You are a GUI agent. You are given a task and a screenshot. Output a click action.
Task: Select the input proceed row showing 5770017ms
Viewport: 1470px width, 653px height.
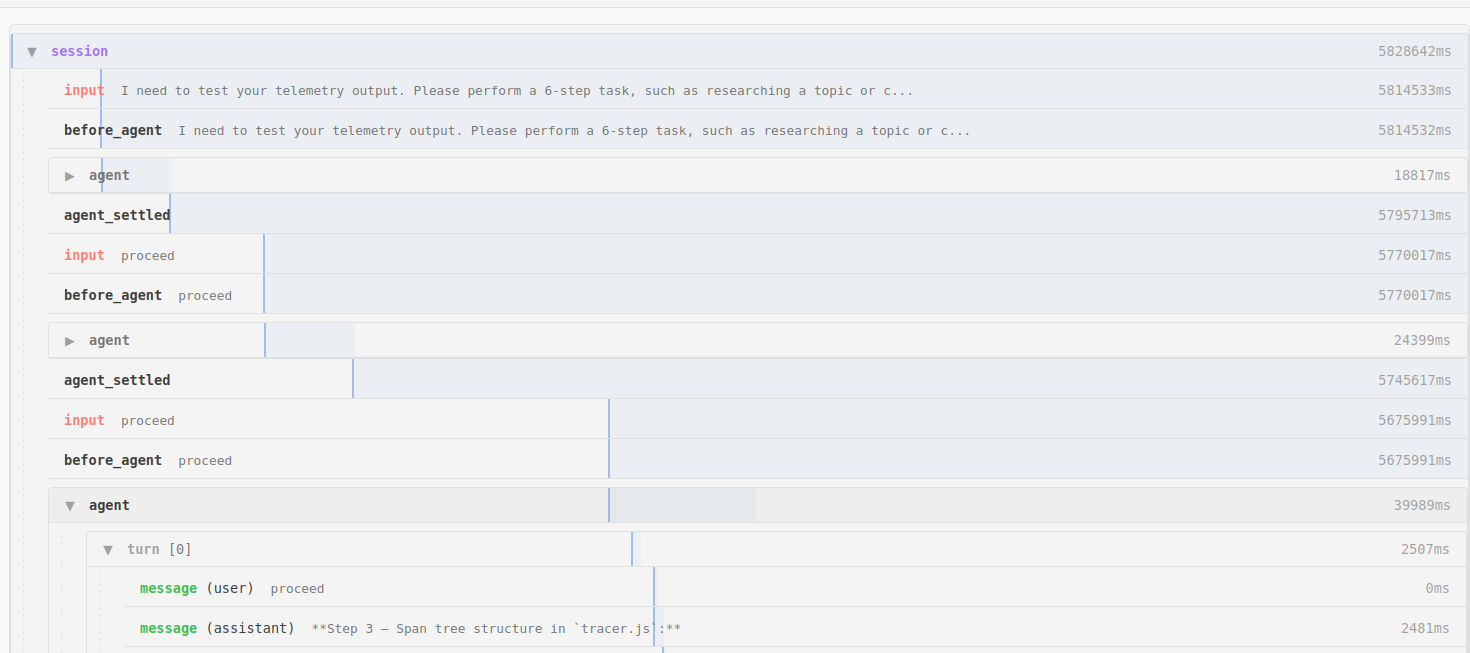(758, 255)
